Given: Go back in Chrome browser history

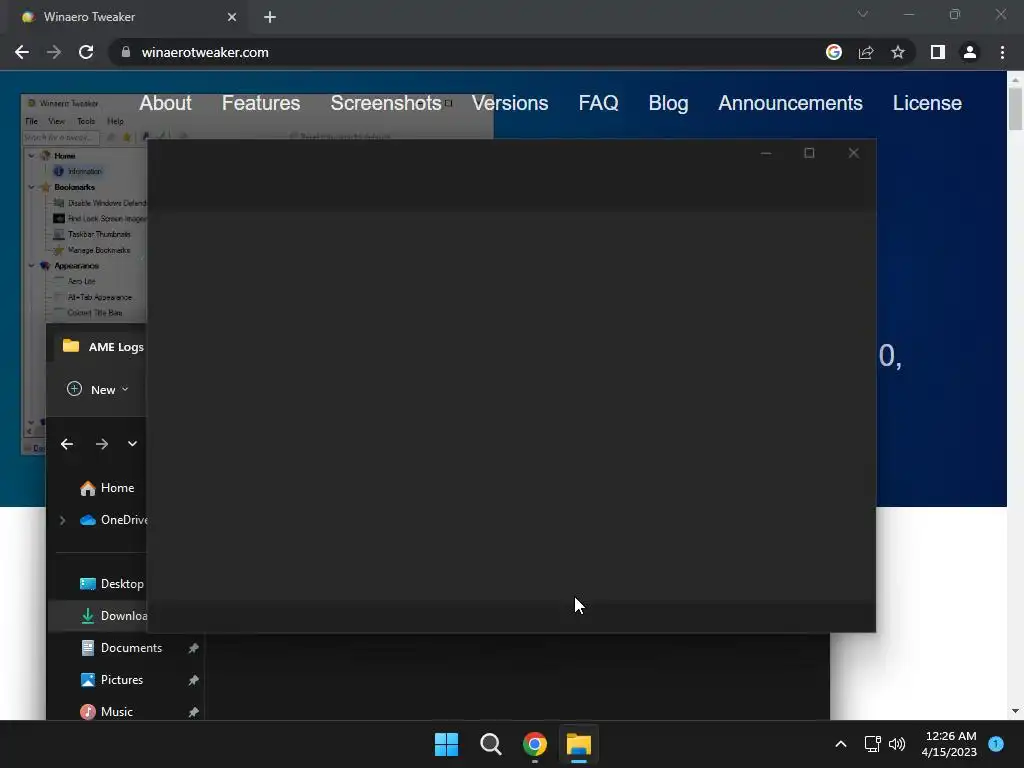Looking at the screenshot, I should [22, 52].
